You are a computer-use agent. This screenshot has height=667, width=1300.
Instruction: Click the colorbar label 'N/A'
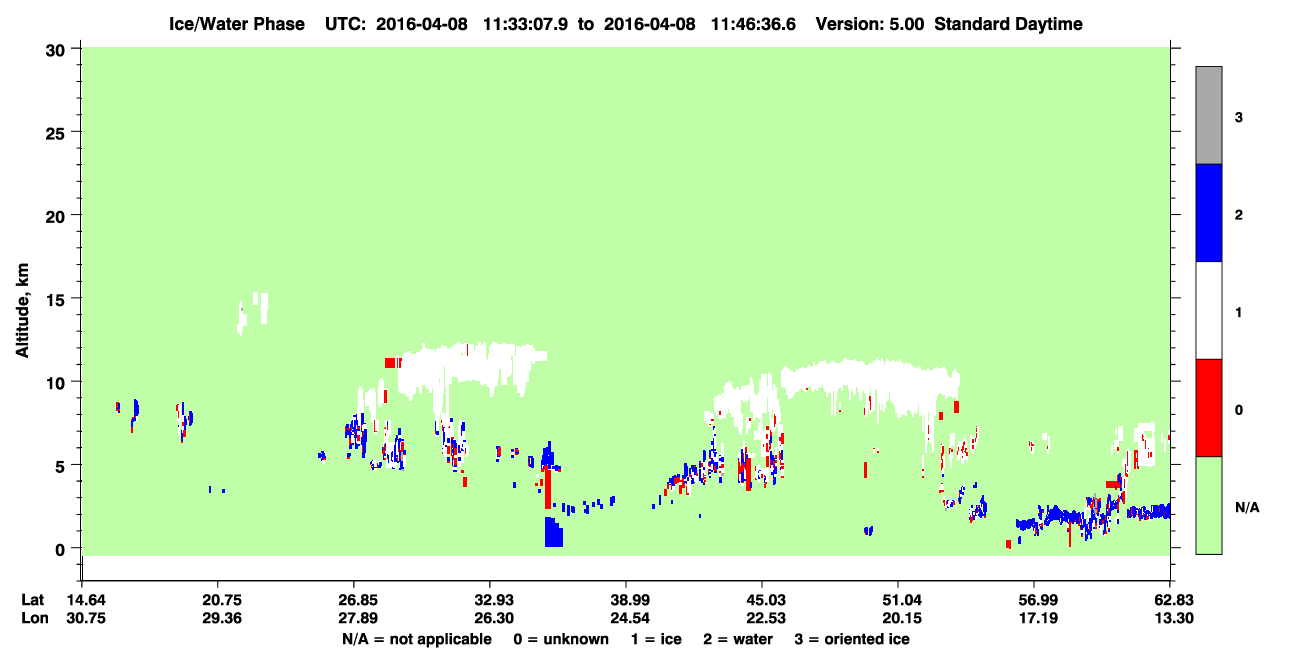[x=1246, y=508]
